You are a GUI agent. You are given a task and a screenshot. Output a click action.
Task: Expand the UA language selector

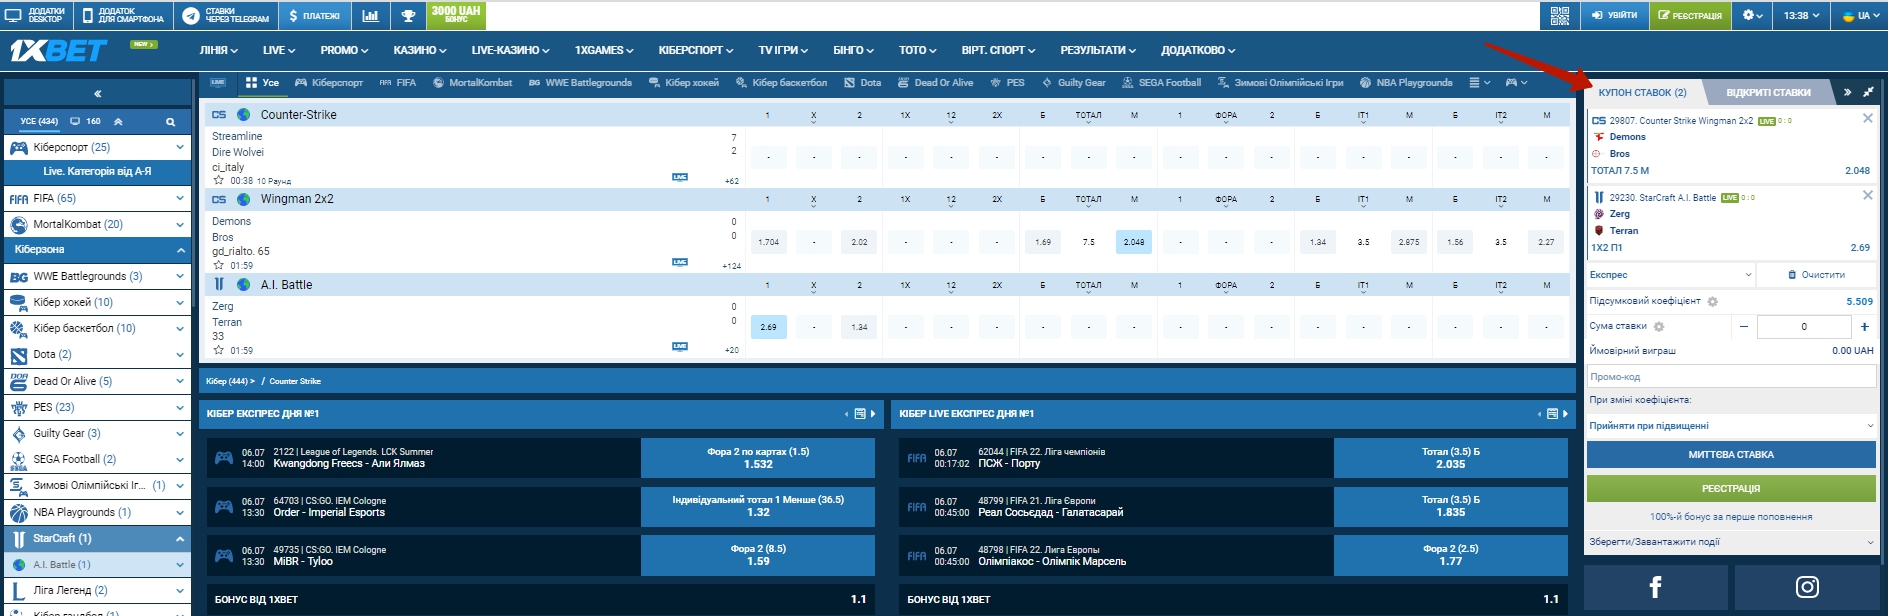tap(1860, 15)
